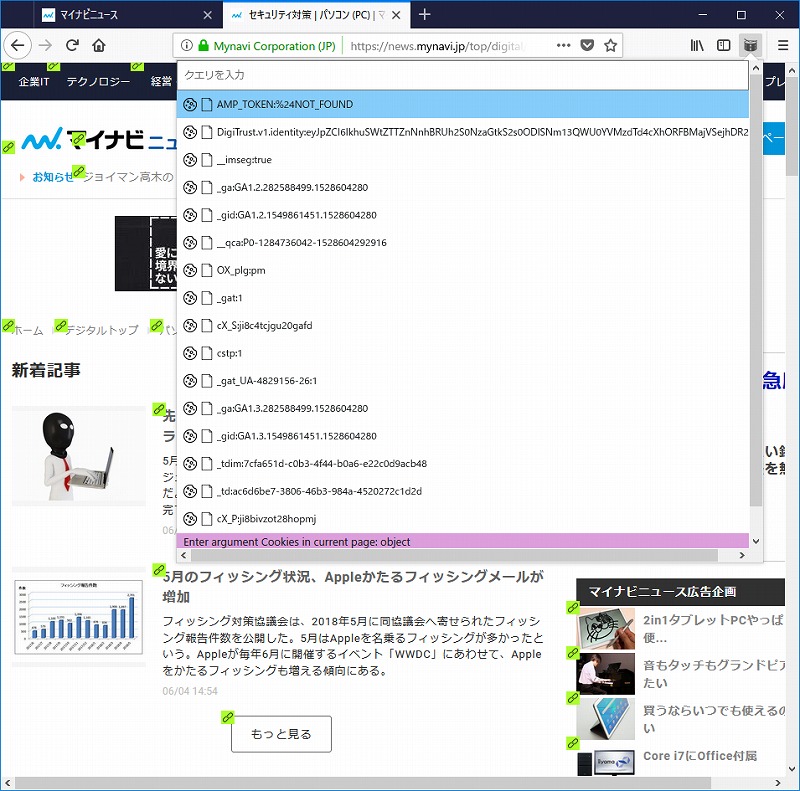Select the __qca:P0-1284736042 cookie entry

(x=462, y=242)
